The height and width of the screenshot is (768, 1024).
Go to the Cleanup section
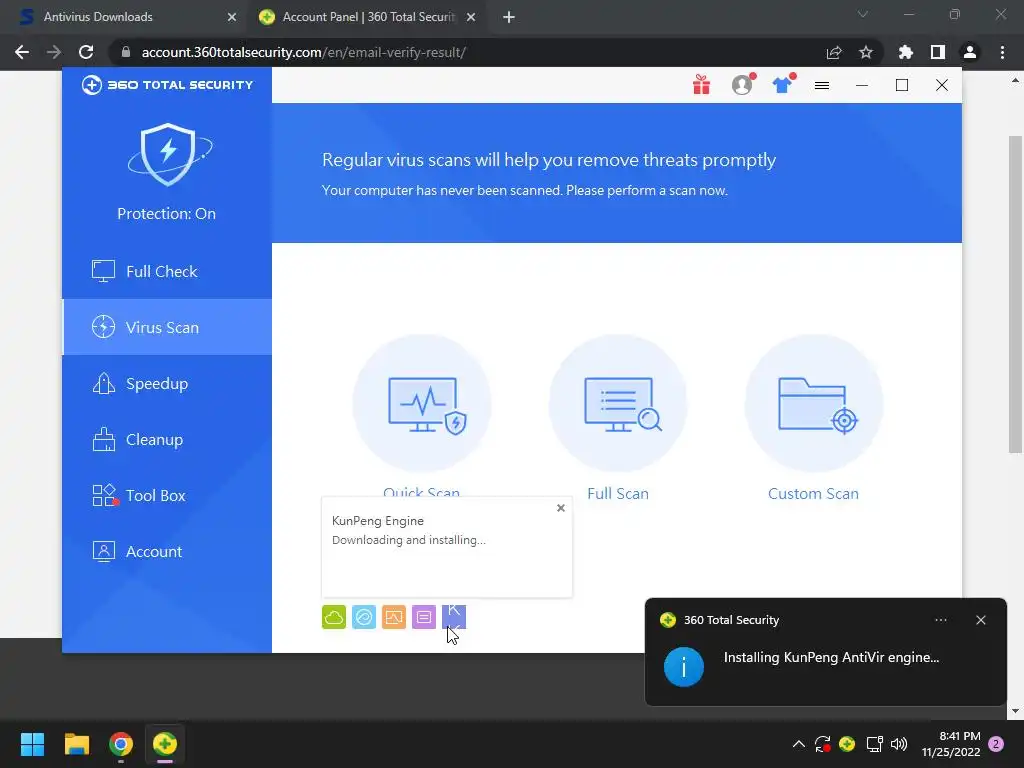[x=167, y=440]
